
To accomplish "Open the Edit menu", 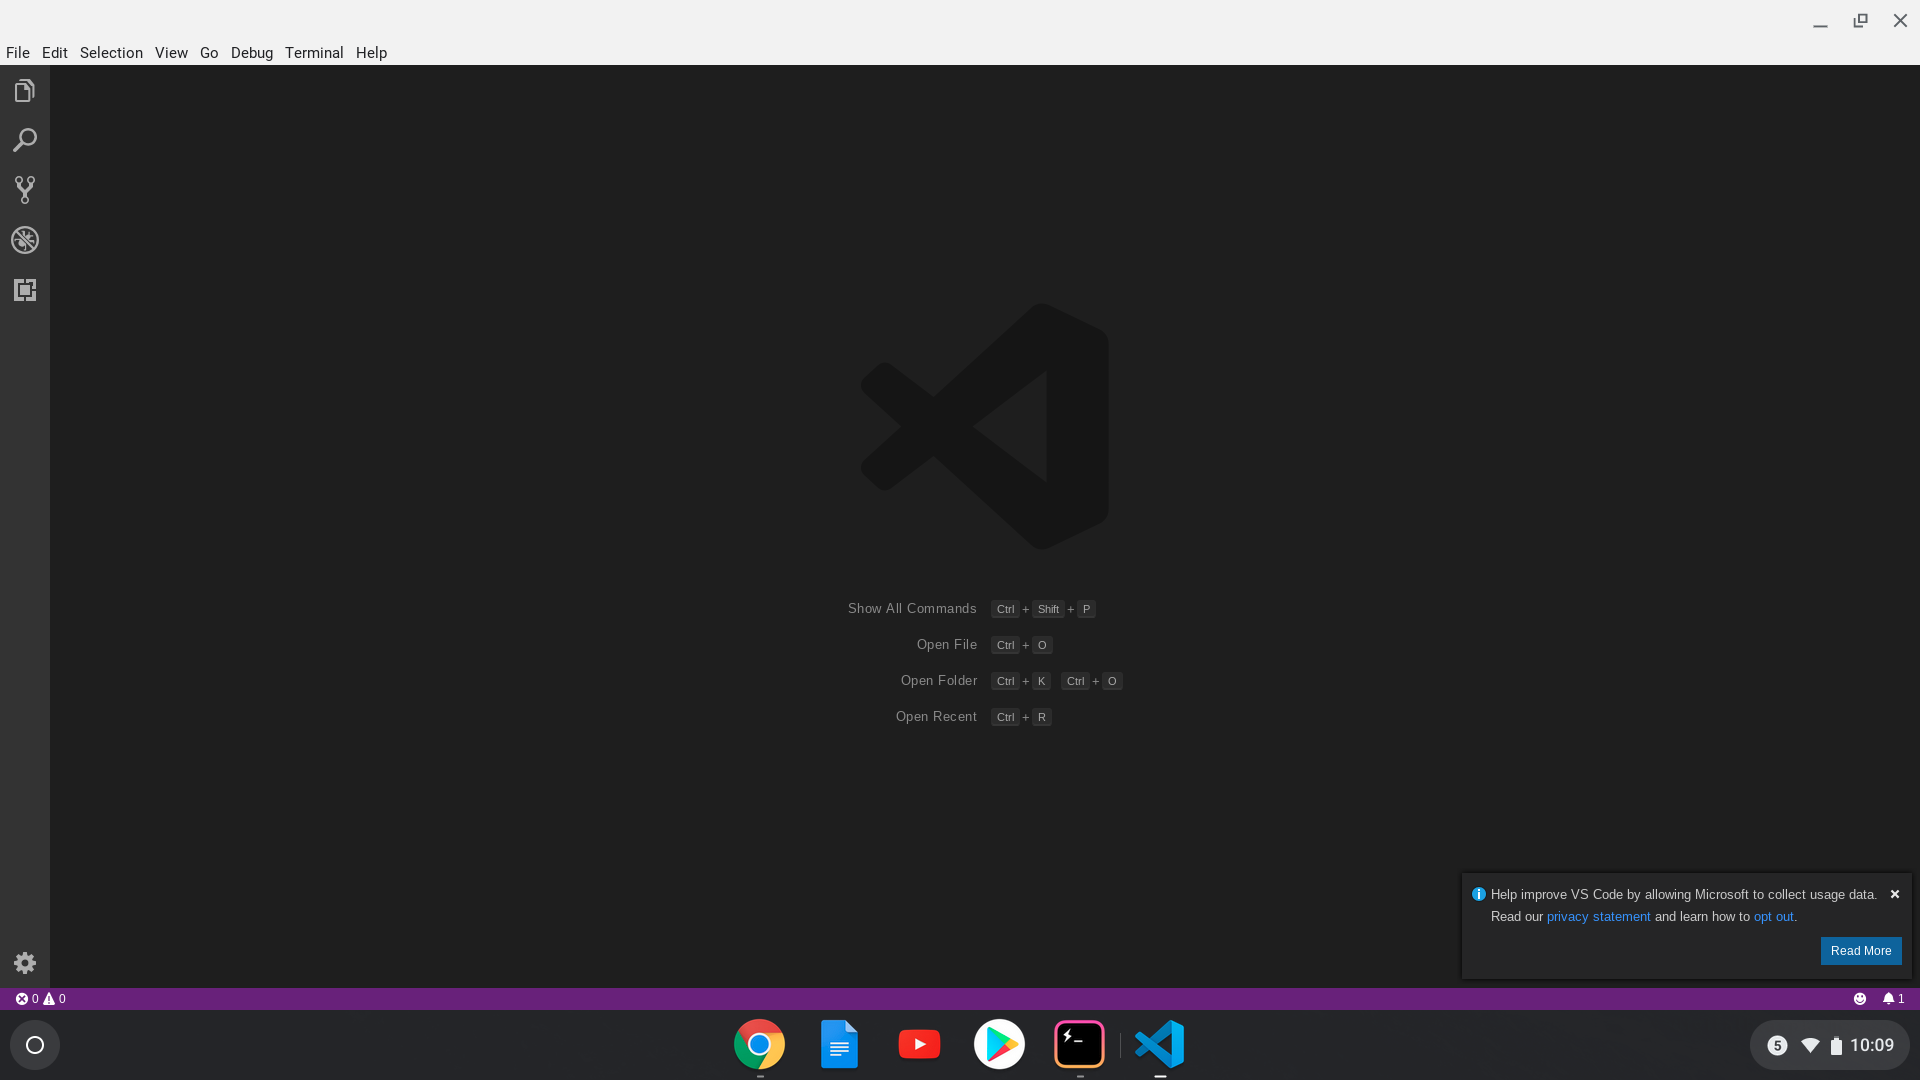I will click(x=55, y=53).
